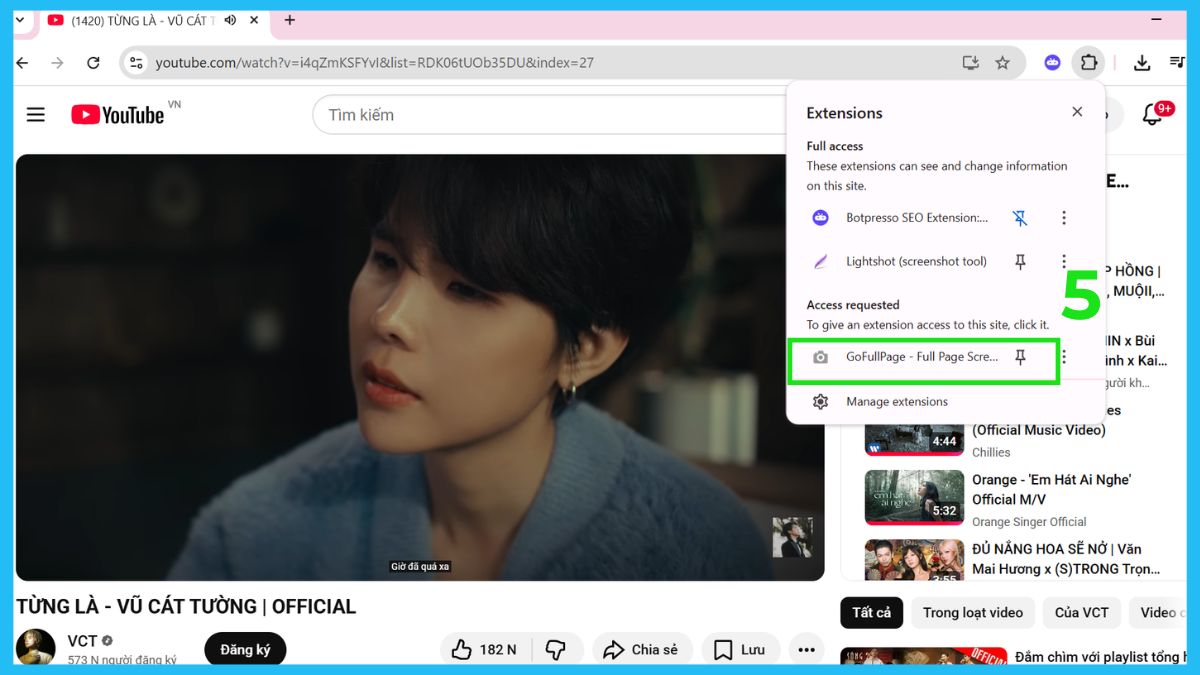Open more options for Lightshot extension
The width and height of the screenshot is (1200, 675).
[1064, 262]
